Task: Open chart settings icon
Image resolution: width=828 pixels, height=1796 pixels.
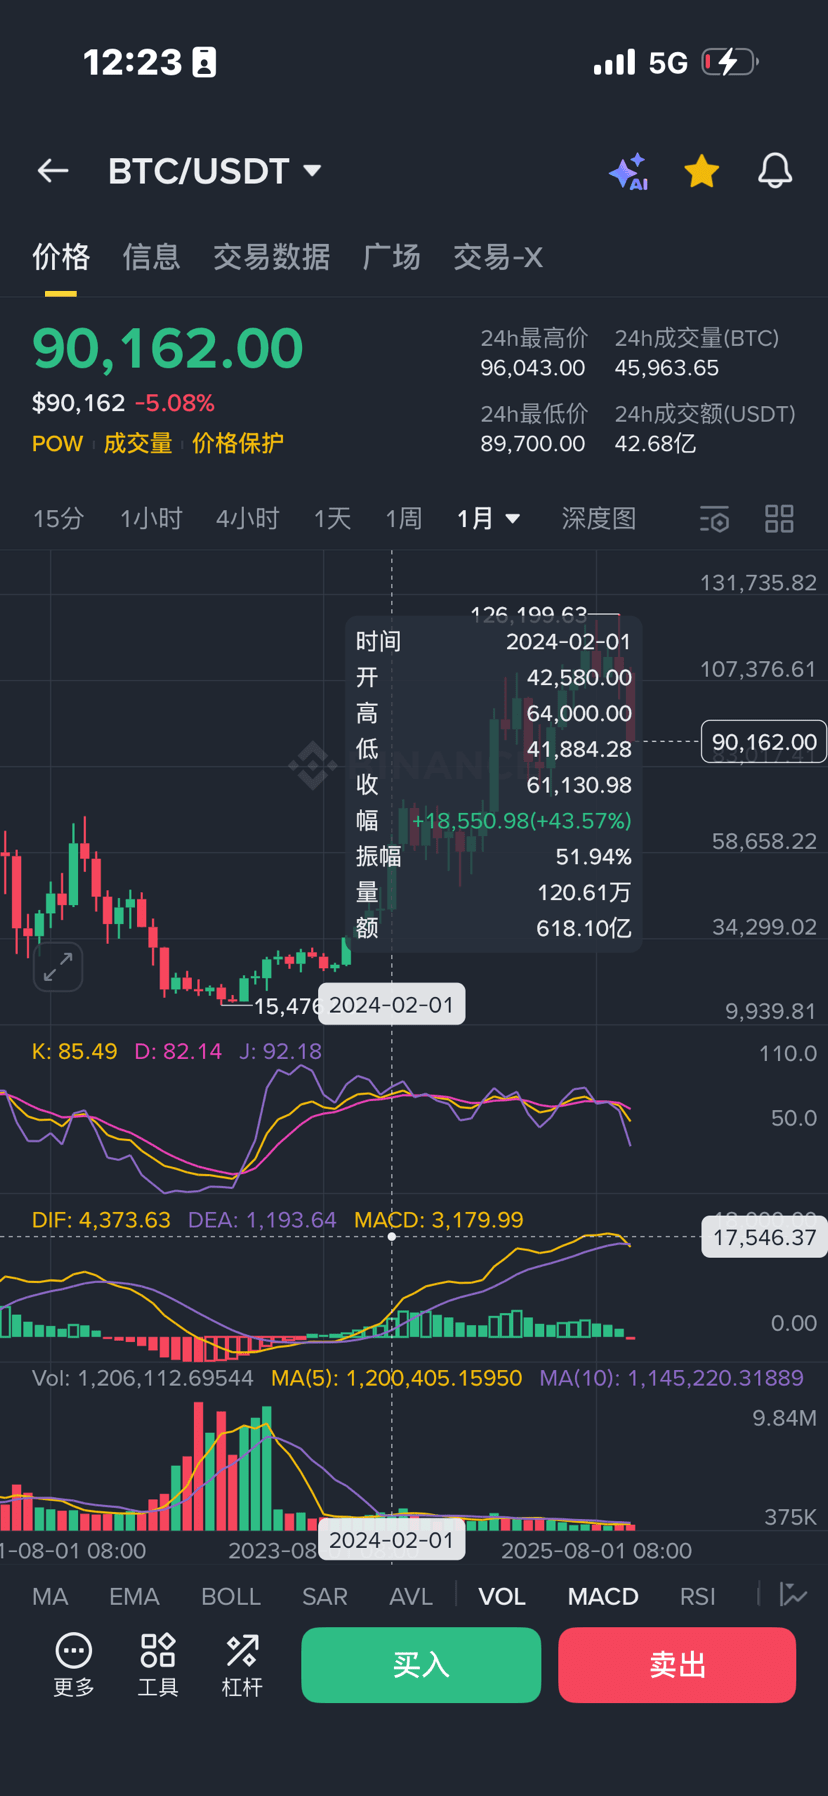Action: [714, 519]
